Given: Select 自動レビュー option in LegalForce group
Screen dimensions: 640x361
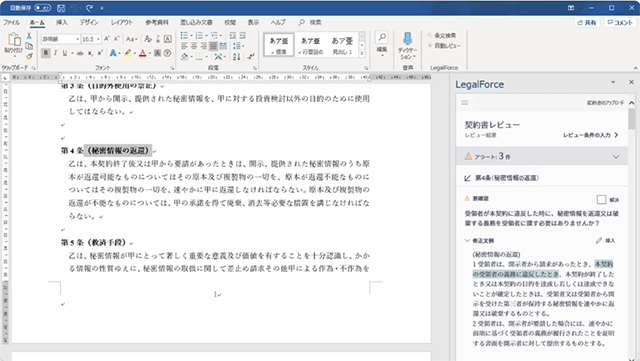Looking at the screenshot, I should pyautogui.click(x=444, y=46).
